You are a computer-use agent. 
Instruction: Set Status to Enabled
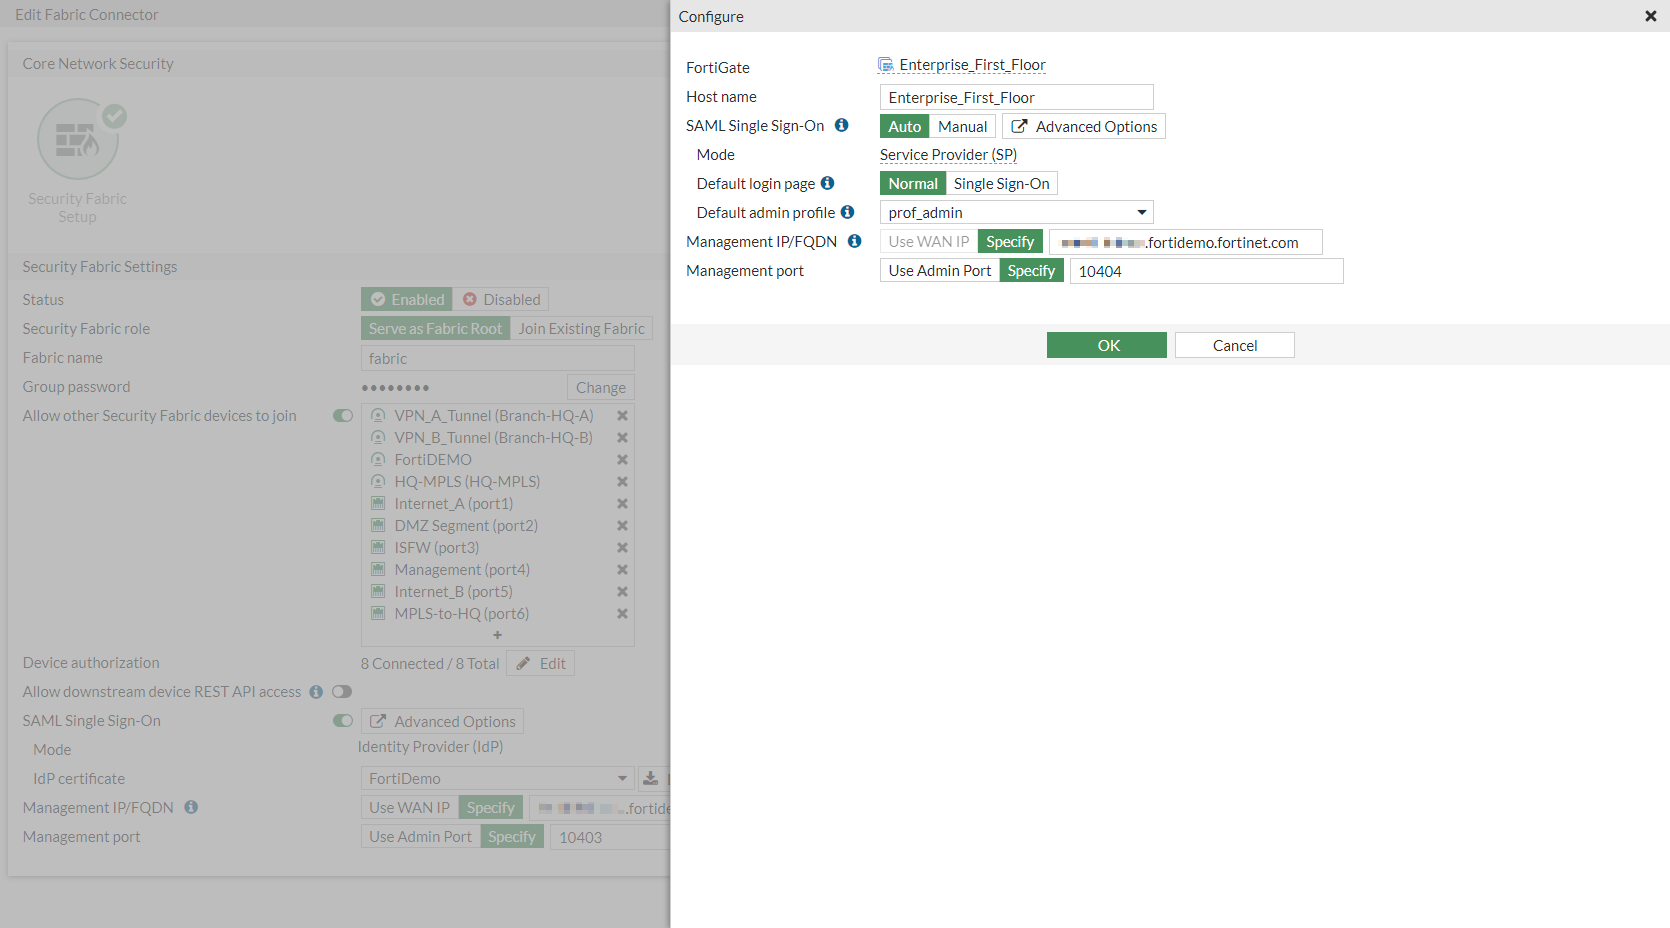click(x=407, y=300)
